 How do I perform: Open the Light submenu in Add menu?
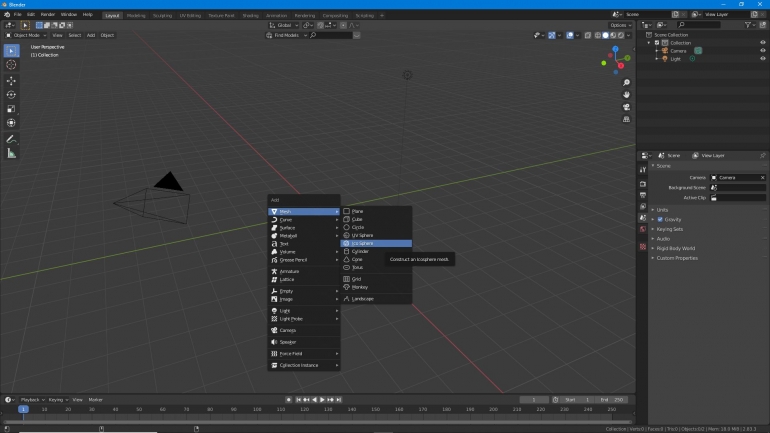click(304, 311)
